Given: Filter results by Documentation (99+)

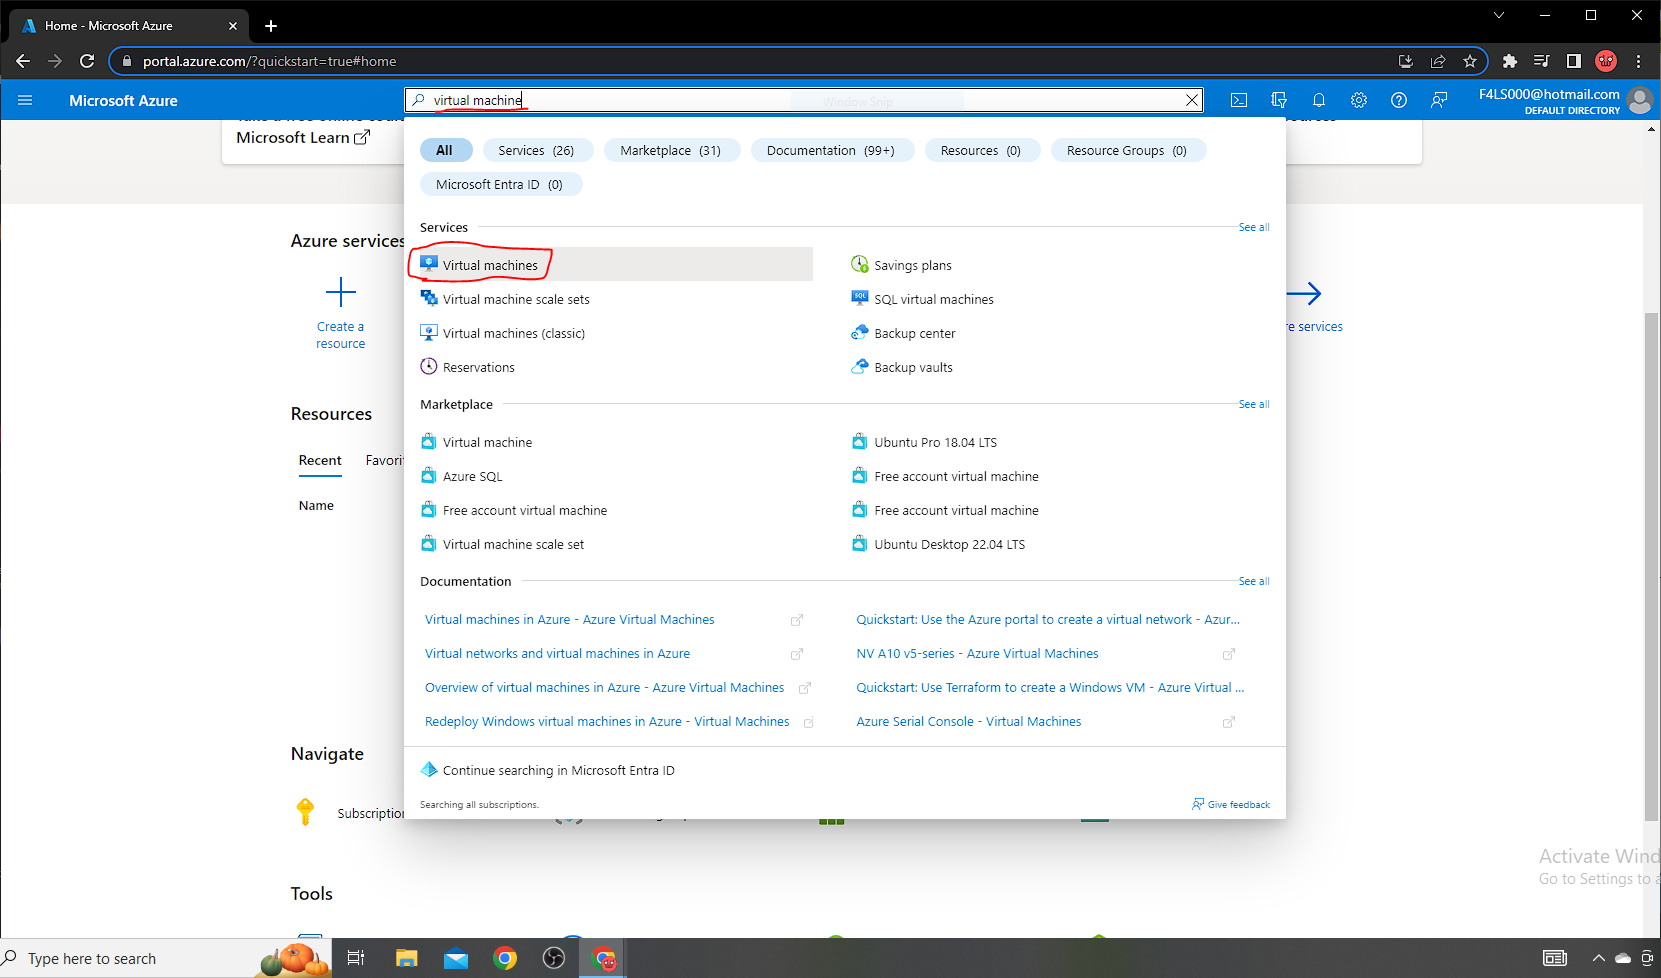Looking at the screenshot, I should click(x=831, y=150).
